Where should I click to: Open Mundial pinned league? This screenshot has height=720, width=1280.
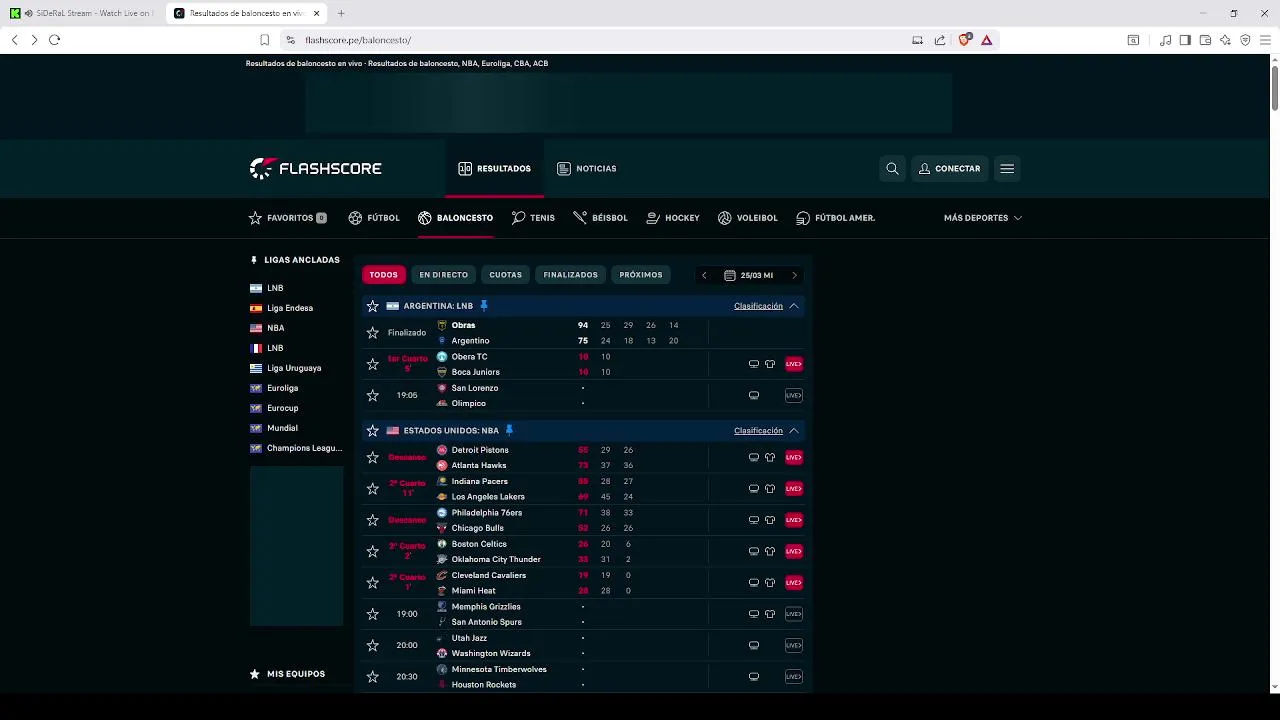(x=282, y=428)
